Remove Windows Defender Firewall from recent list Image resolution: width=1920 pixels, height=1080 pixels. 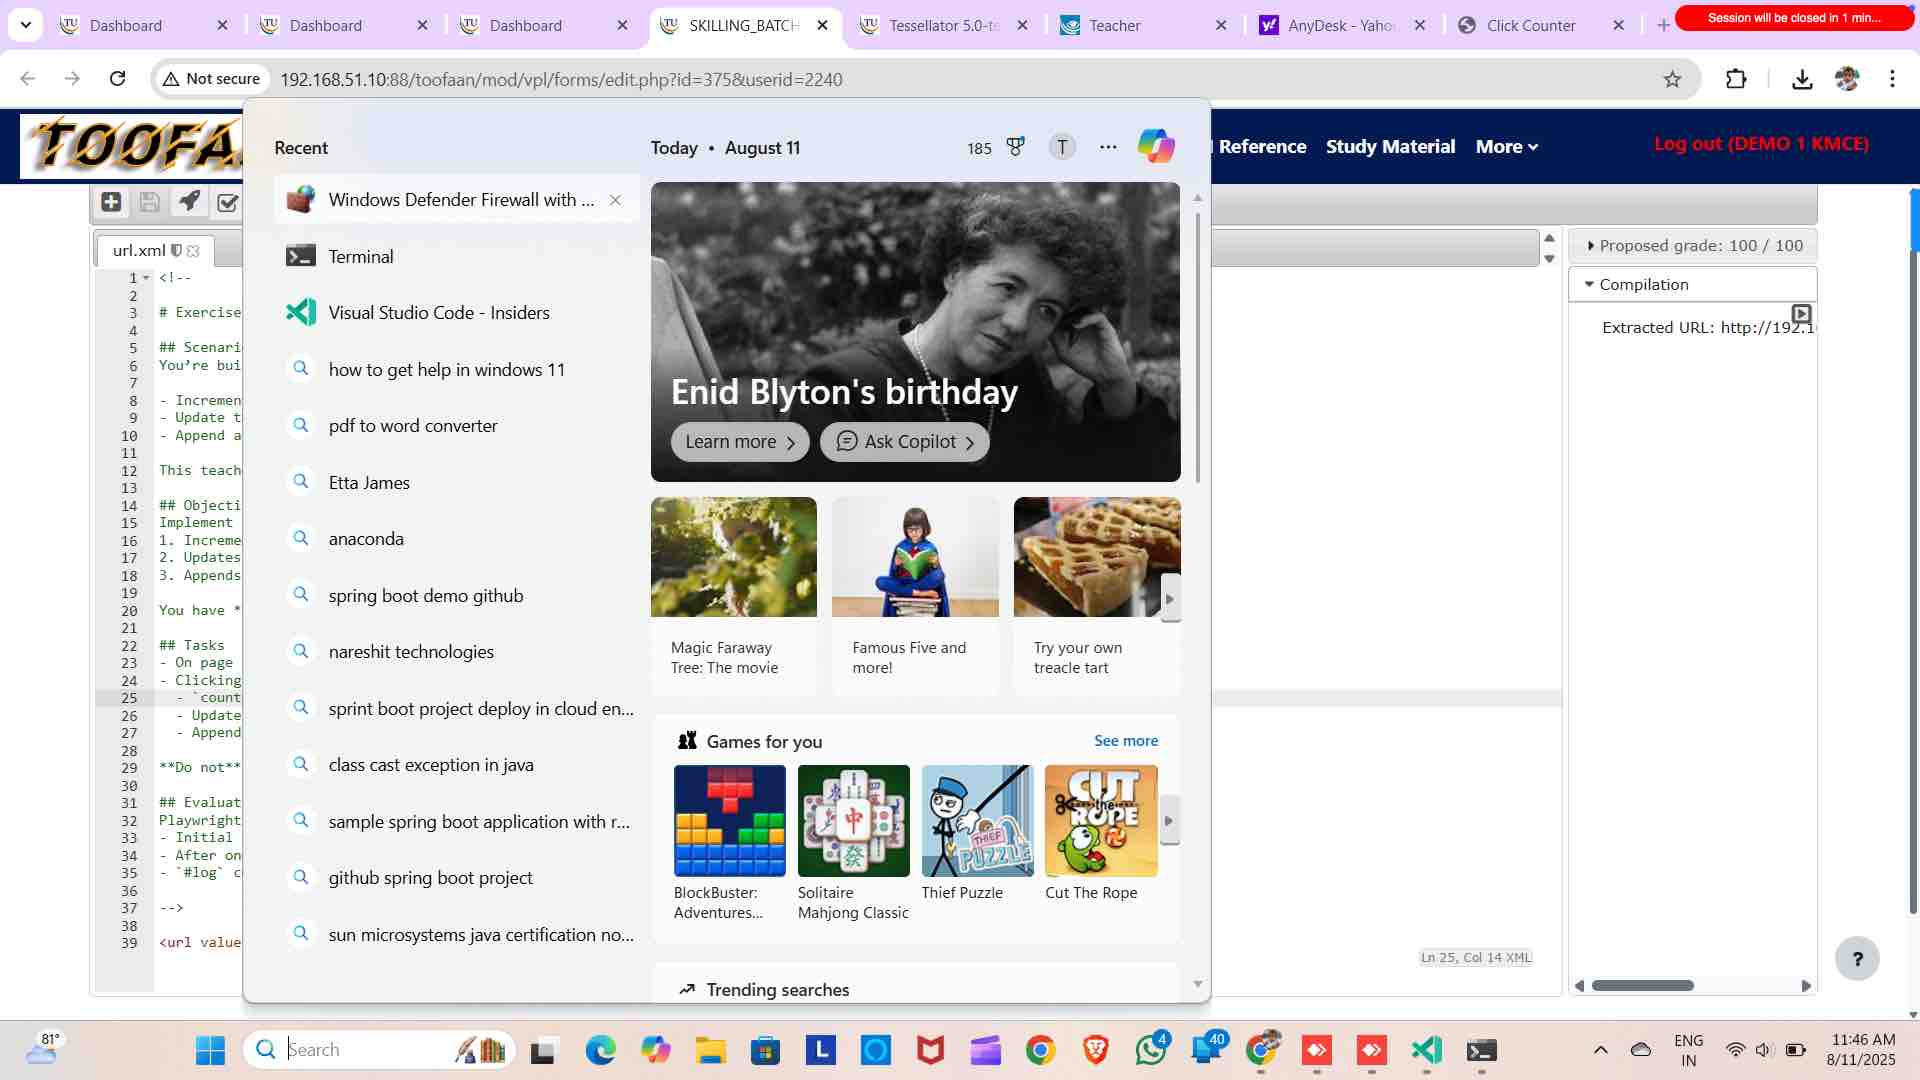point(616,200)
